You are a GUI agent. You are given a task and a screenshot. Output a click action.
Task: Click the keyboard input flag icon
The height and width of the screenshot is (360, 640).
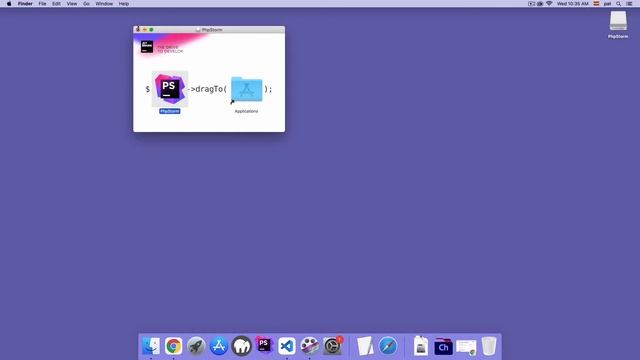(596, 4)
